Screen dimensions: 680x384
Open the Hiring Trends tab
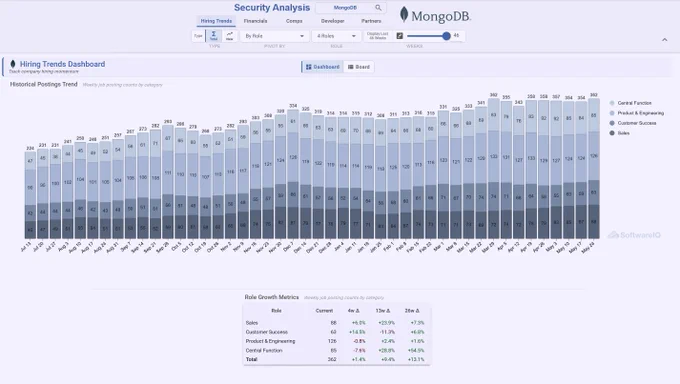click(216, 21)
